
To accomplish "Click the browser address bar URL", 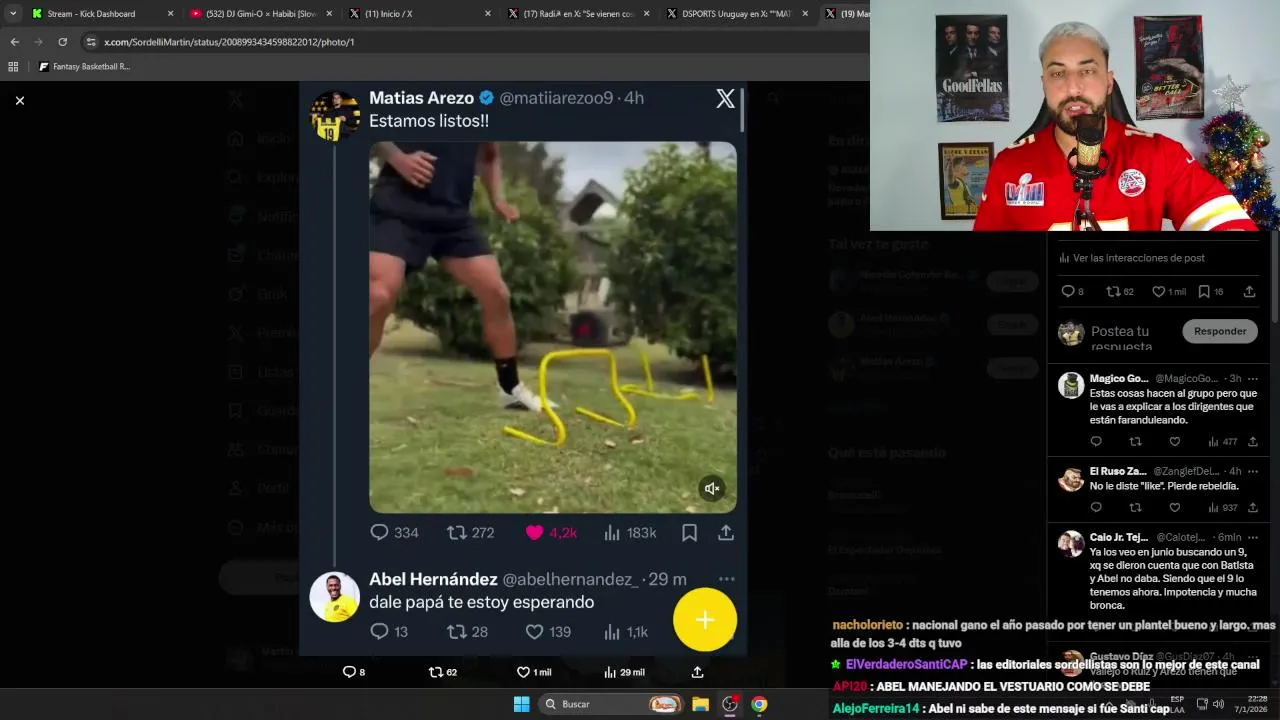I will 229,42.
